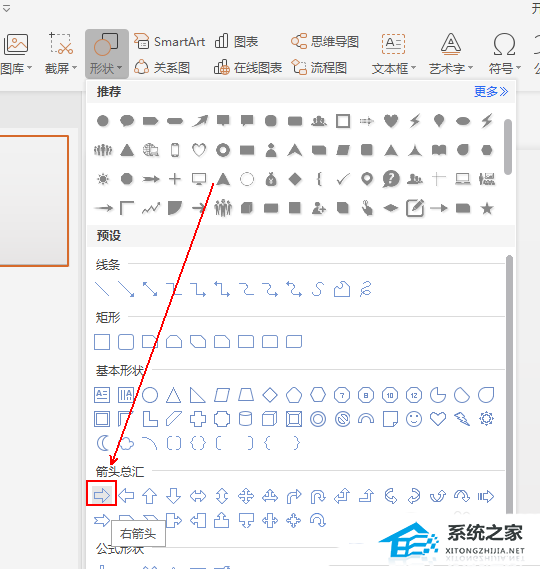Viewport: 540px width, 569px height.
Task: Insert a 流程图 flowchart
Action: [319, 67]
